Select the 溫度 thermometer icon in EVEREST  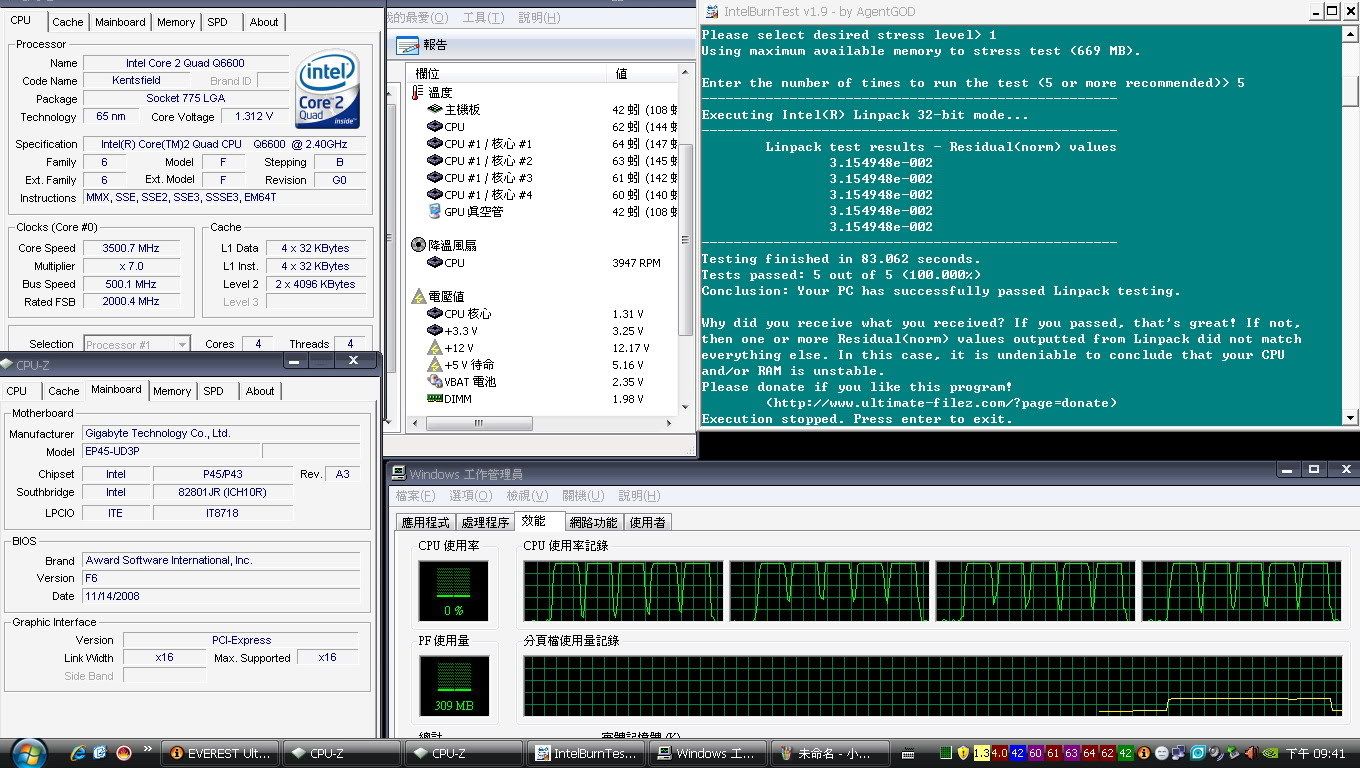click(417, 92)
